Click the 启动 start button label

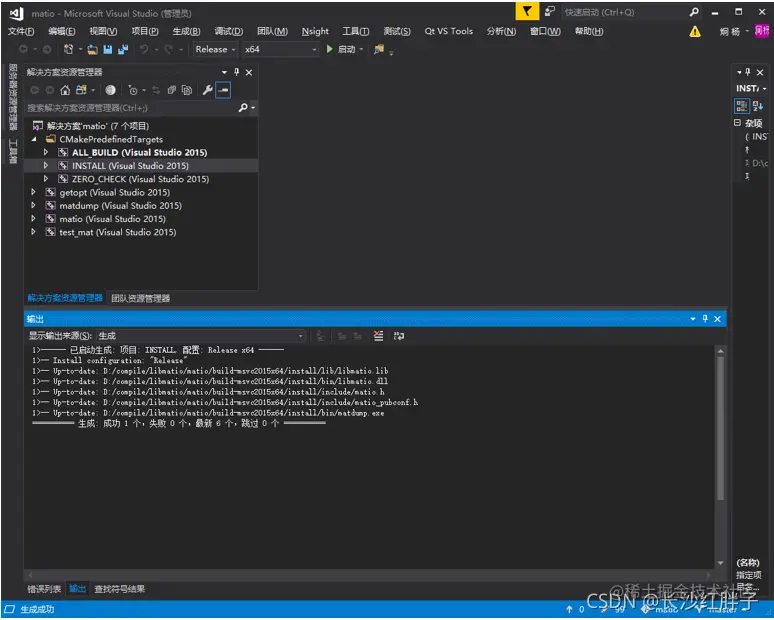[x=347, y=49]
